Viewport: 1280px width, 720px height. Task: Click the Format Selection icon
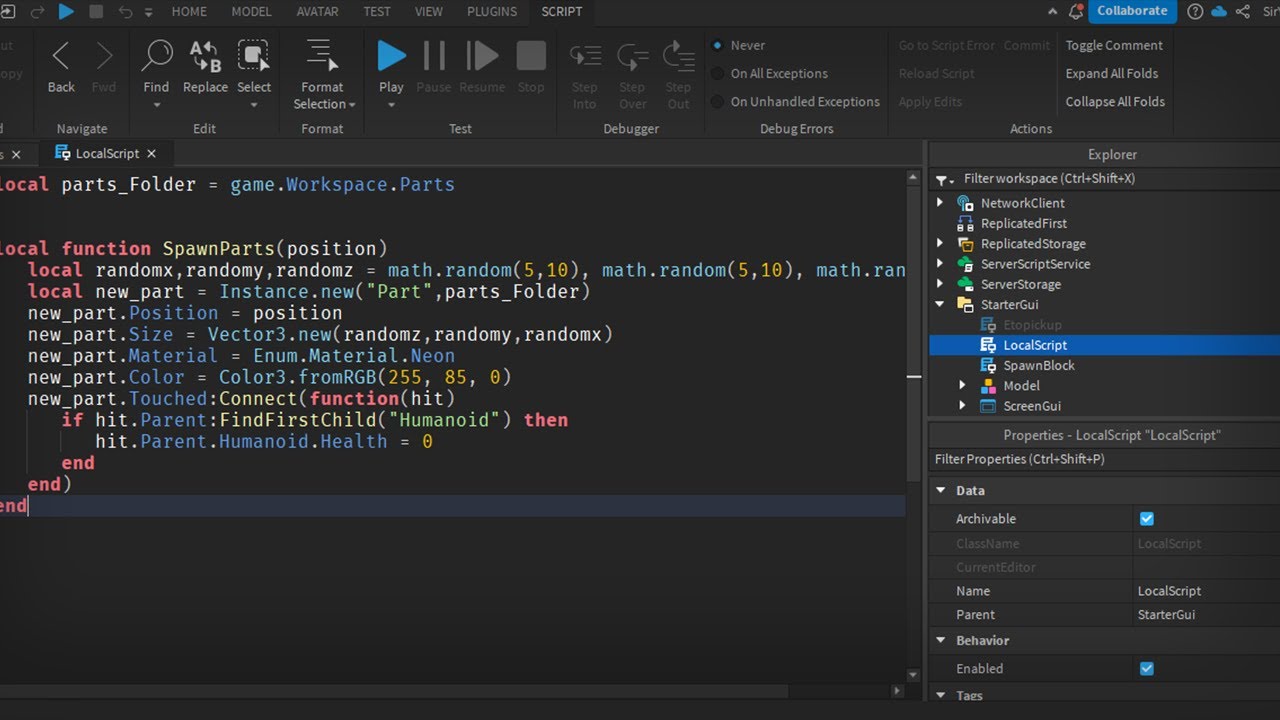point(321,56)
